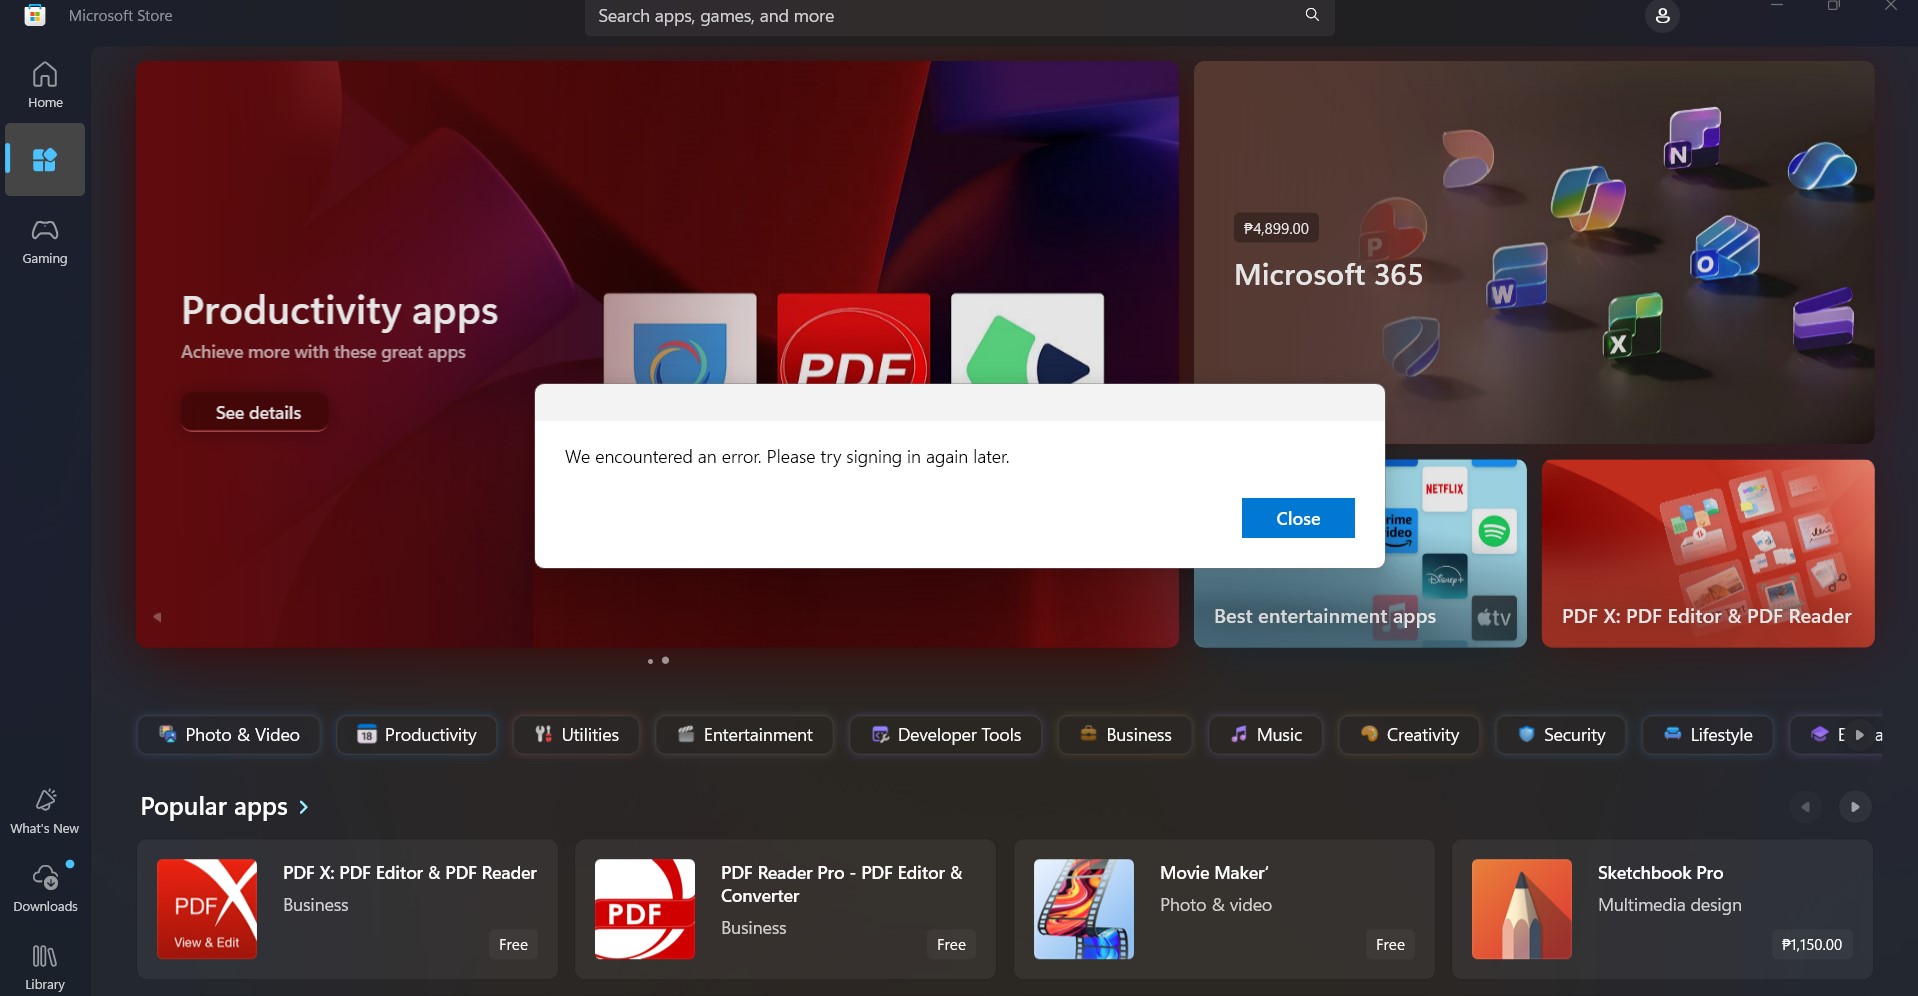Click the ₱1,150.00 Sketchbook Pro price

pos(1812,944)
